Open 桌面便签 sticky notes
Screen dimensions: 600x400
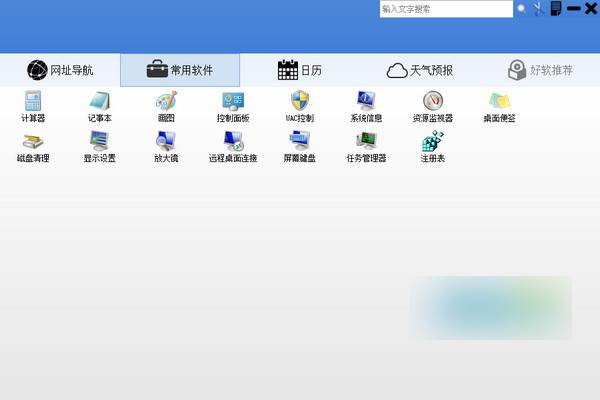(x=499, y=102)
